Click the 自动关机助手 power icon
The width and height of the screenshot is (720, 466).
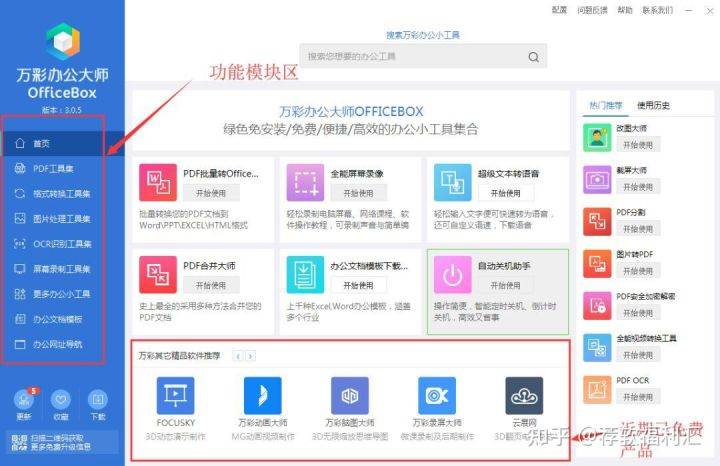point(453,275)
